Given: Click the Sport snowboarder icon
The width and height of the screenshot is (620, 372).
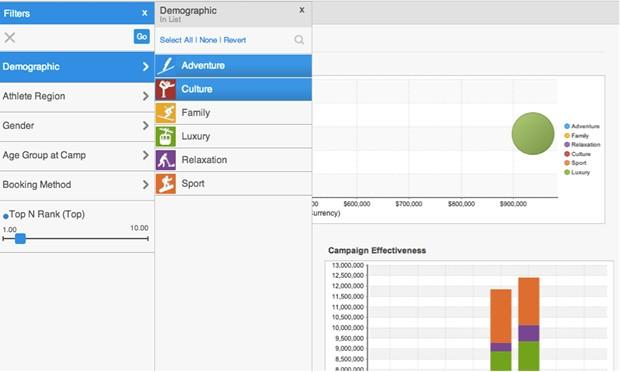Looking at the screenshot, I should click(x=166, y=184).
